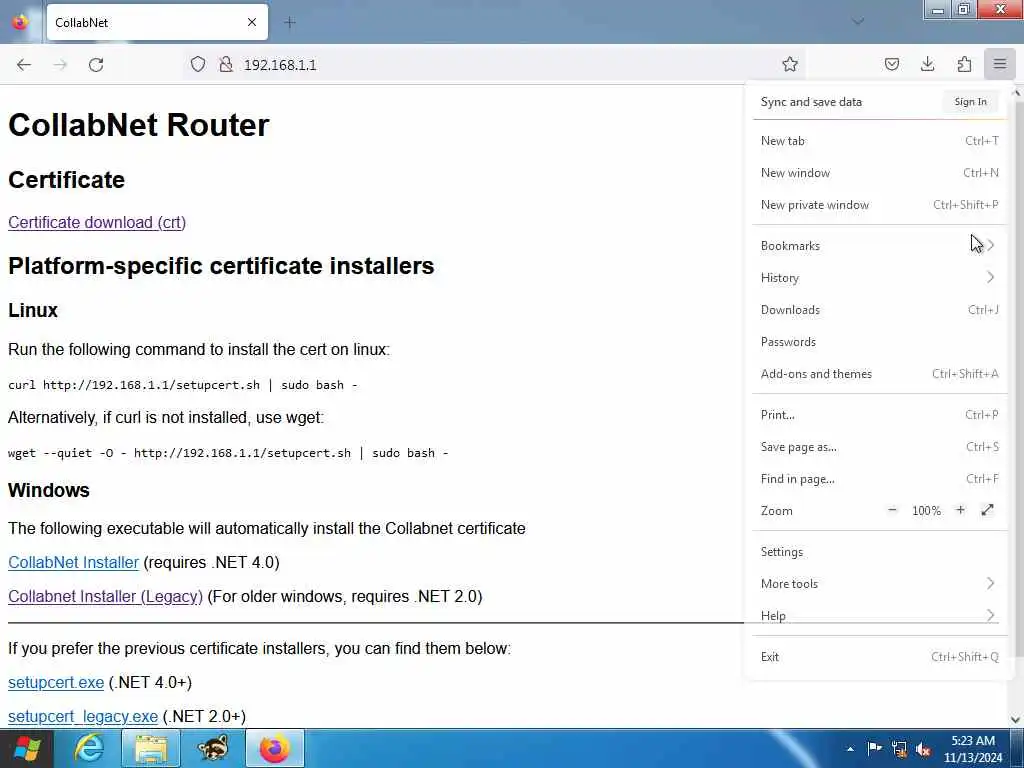Open Add-ons and themes

pos(879,374)
